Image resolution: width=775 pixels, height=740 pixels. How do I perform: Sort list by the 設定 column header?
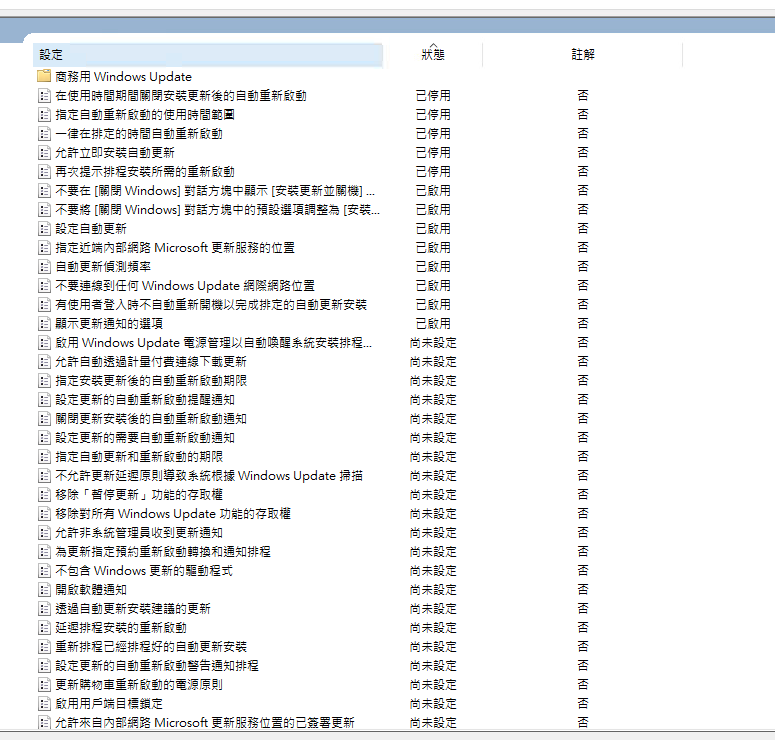(208, 54)
